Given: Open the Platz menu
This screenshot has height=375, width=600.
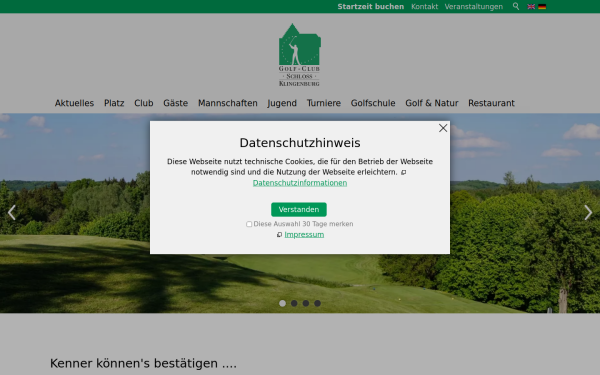Looking at the screenshot, I should click(x=114, y=103).
